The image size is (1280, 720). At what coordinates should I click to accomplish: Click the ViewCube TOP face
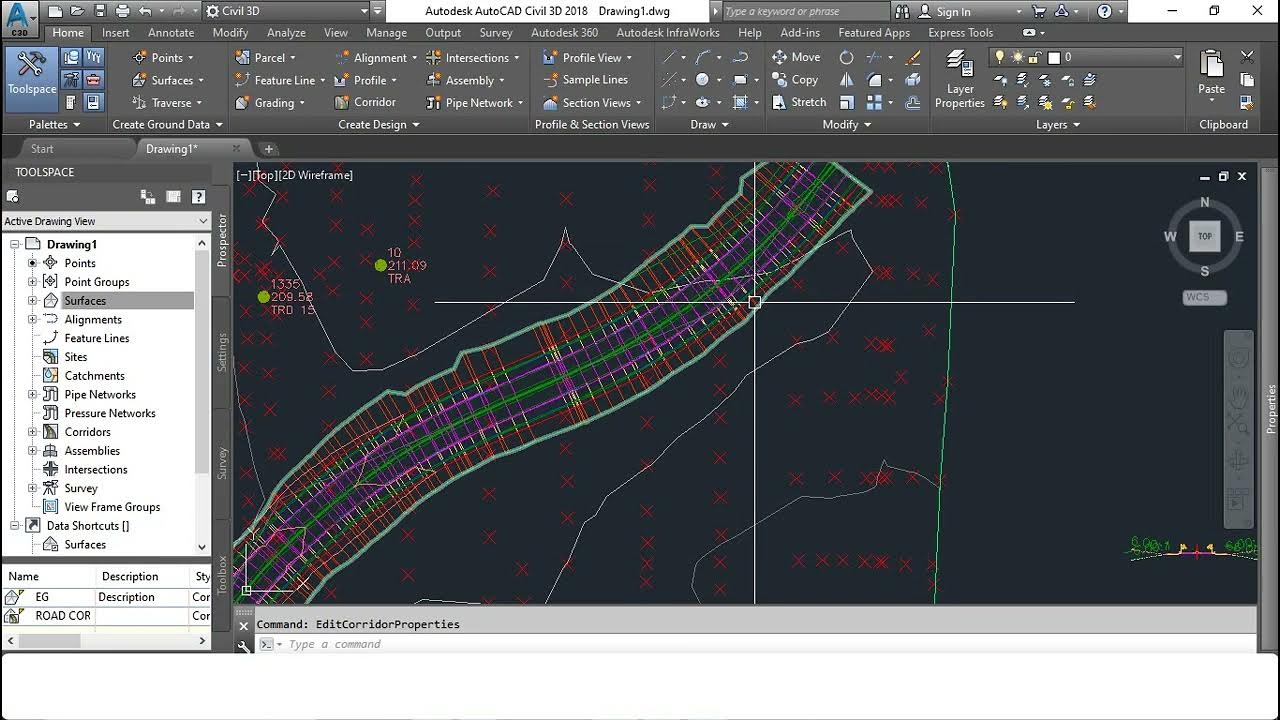click(1204, 237)
